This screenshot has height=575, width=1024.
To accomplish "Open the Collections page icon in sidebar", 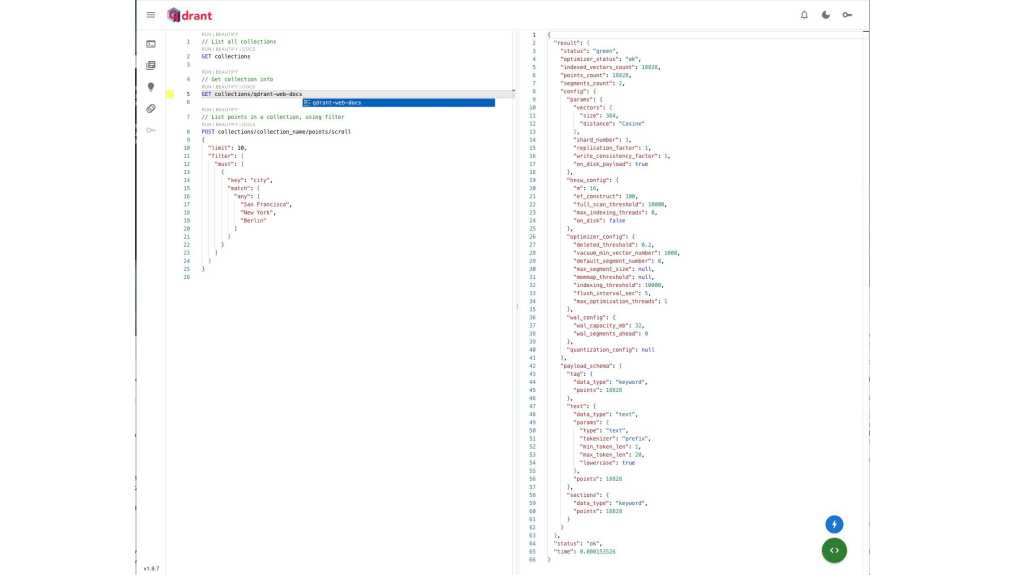I will pyautogui.click(x=151, y=66).
